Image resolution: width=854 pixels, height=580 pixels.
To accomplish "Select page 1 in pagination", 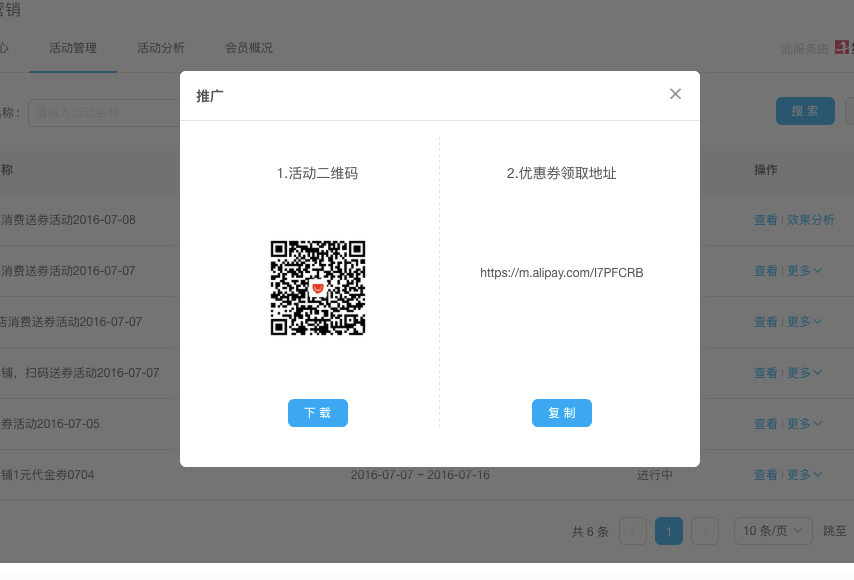I will click(669, 531).
